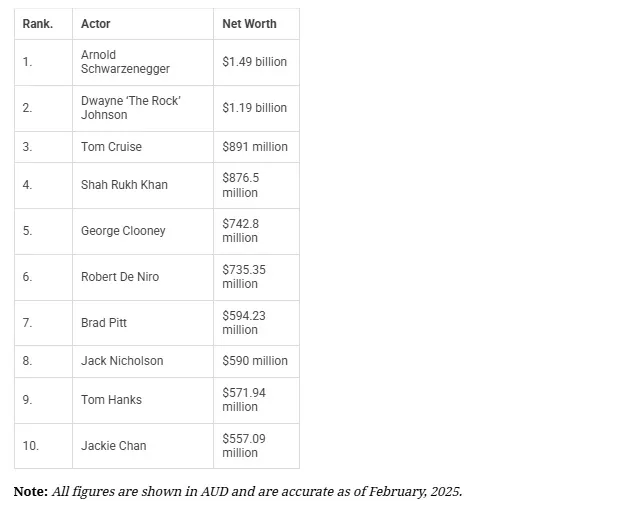
Task: Click Dwayne 'The Rock' Johnson's name
Action: click(130, 108)
